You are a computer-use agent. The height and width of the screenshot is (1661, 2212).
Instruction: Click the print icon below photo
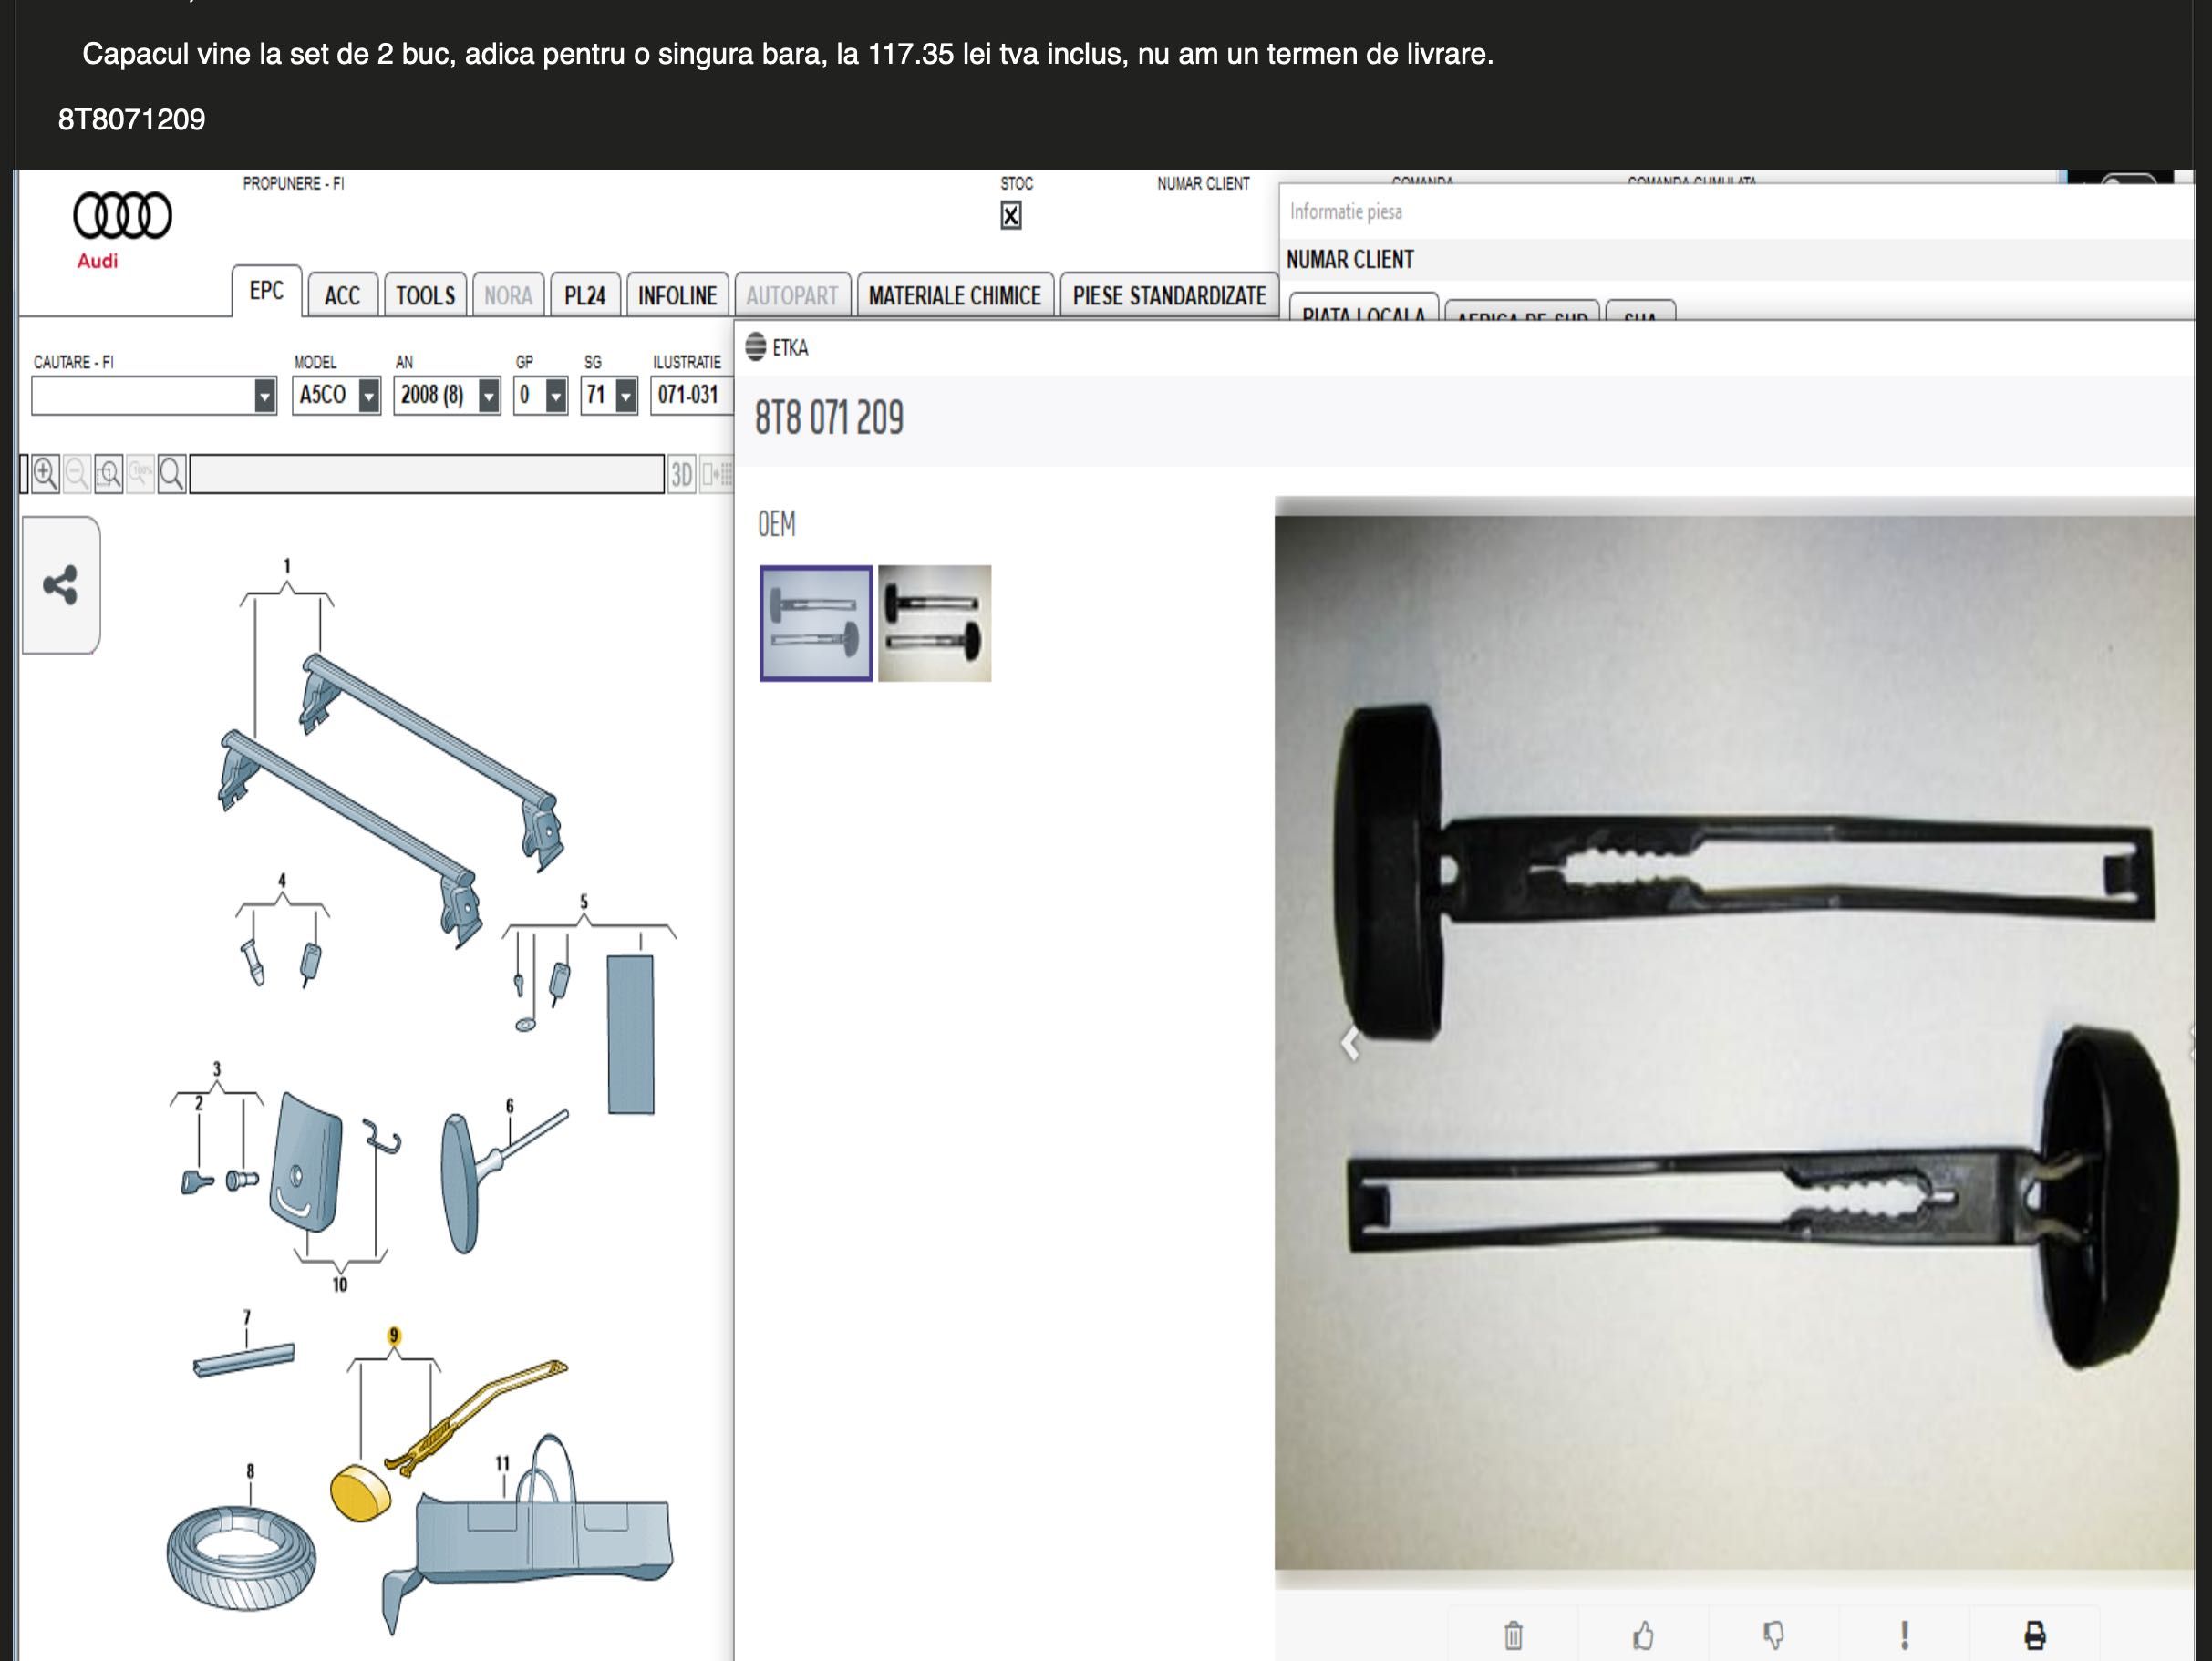click(2035, 1636)
